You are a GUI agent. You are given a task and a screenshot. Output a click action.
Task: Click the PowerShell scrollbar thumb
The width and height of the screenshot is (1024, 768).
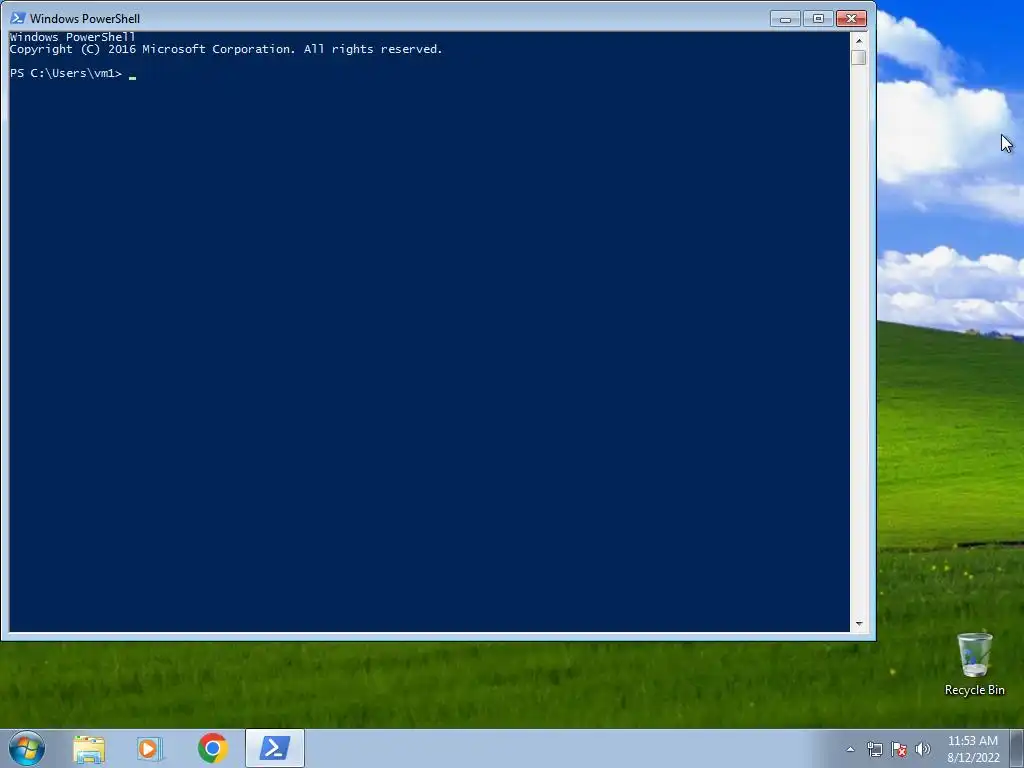tap(859, 57)
